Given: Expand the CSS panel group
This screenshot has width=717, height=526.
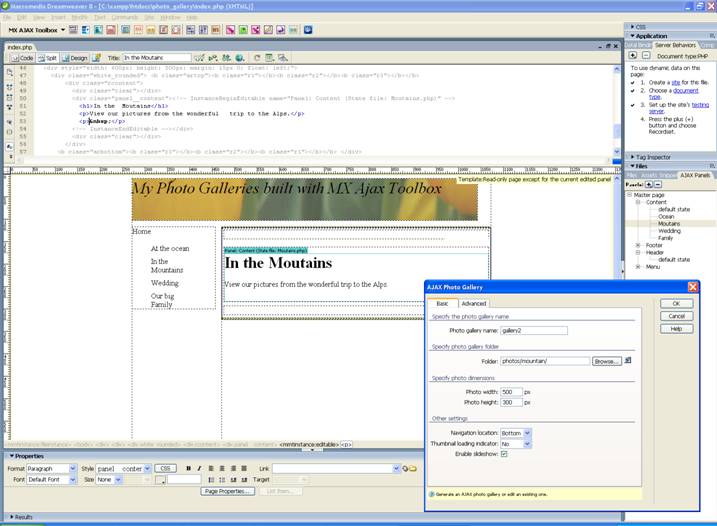Looking at the screenshot, I should [x=632, y=27].
